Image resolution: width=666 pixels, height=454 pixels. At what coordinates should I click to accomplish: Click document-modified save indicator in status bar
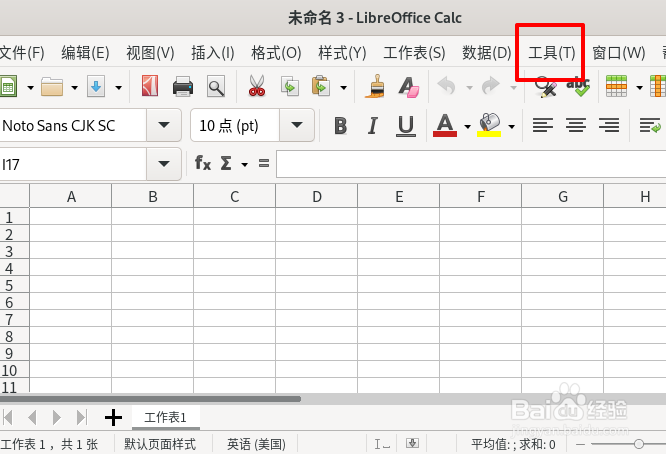(x=412, y=444)
